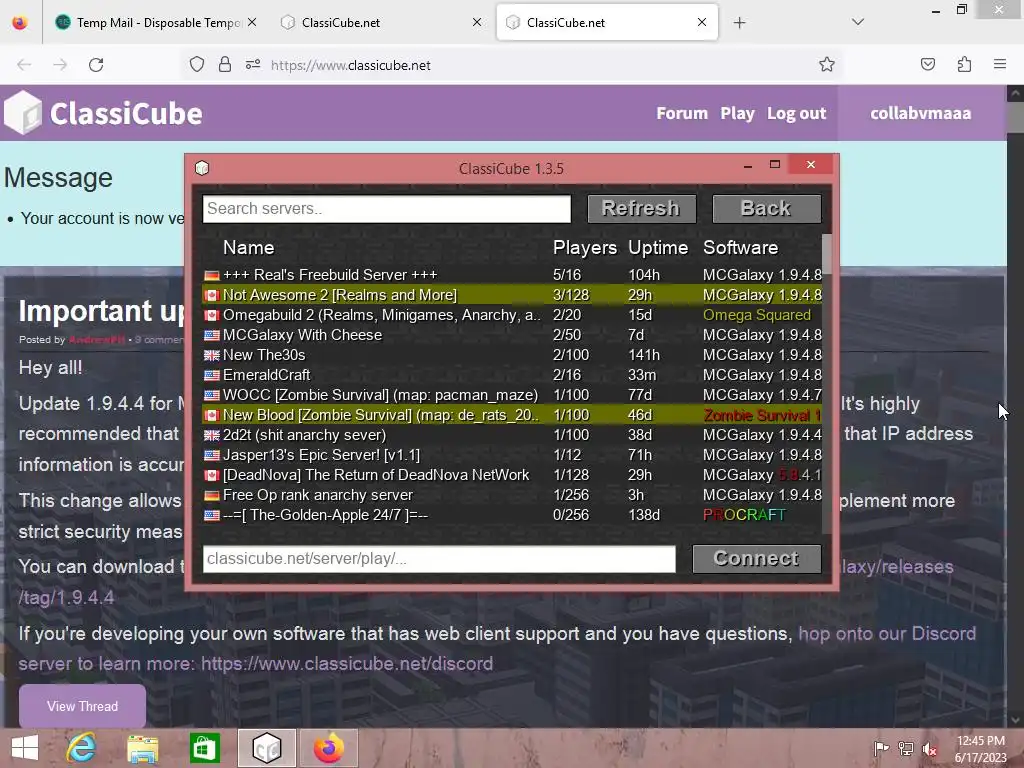Open a new tab with plus button

739,23
